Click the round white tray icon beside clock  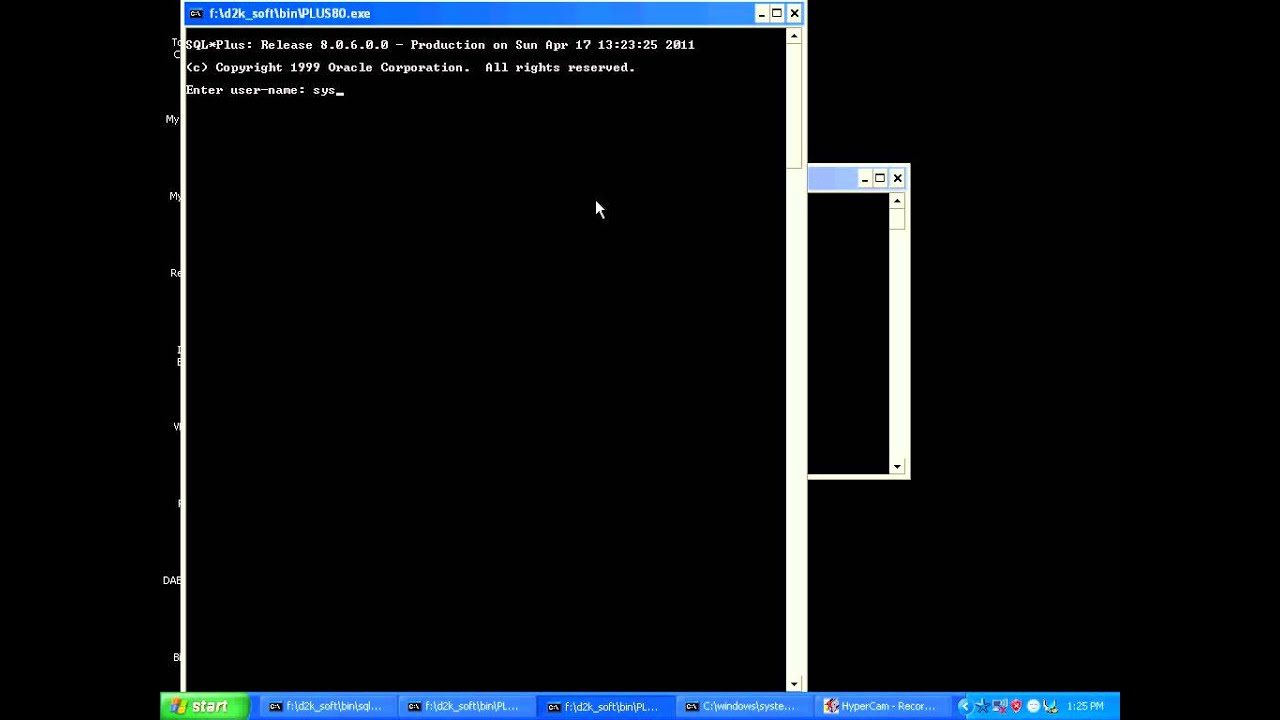pyautogui.click(x=1033, y=706)
